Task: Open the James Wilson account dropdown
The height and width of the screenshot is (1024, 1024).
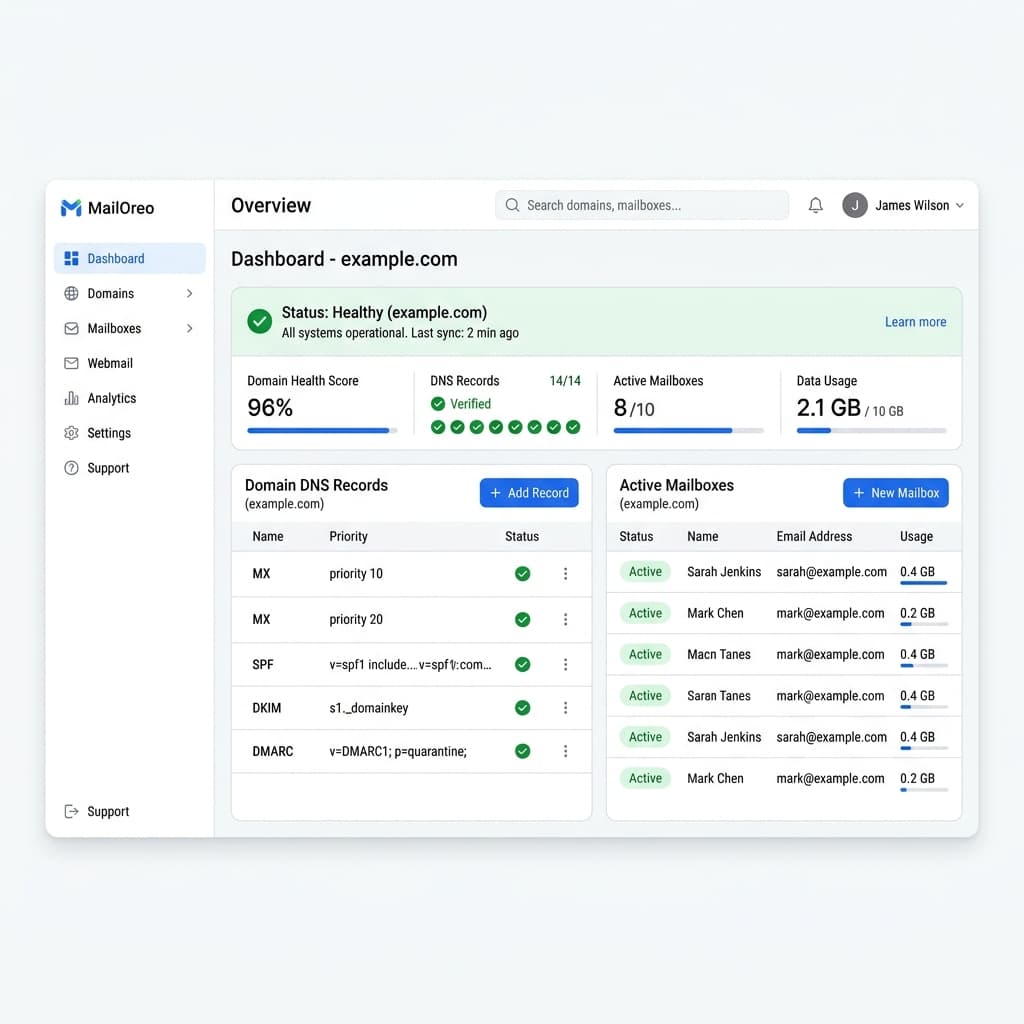Action: point(959,205)
